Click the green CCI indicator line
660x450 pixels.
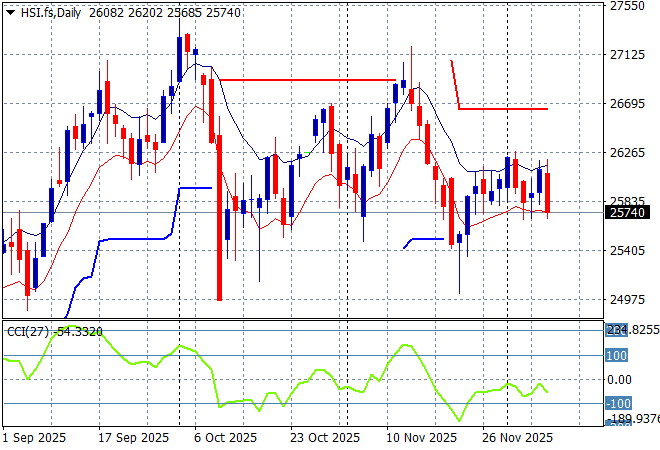(276, 393)
